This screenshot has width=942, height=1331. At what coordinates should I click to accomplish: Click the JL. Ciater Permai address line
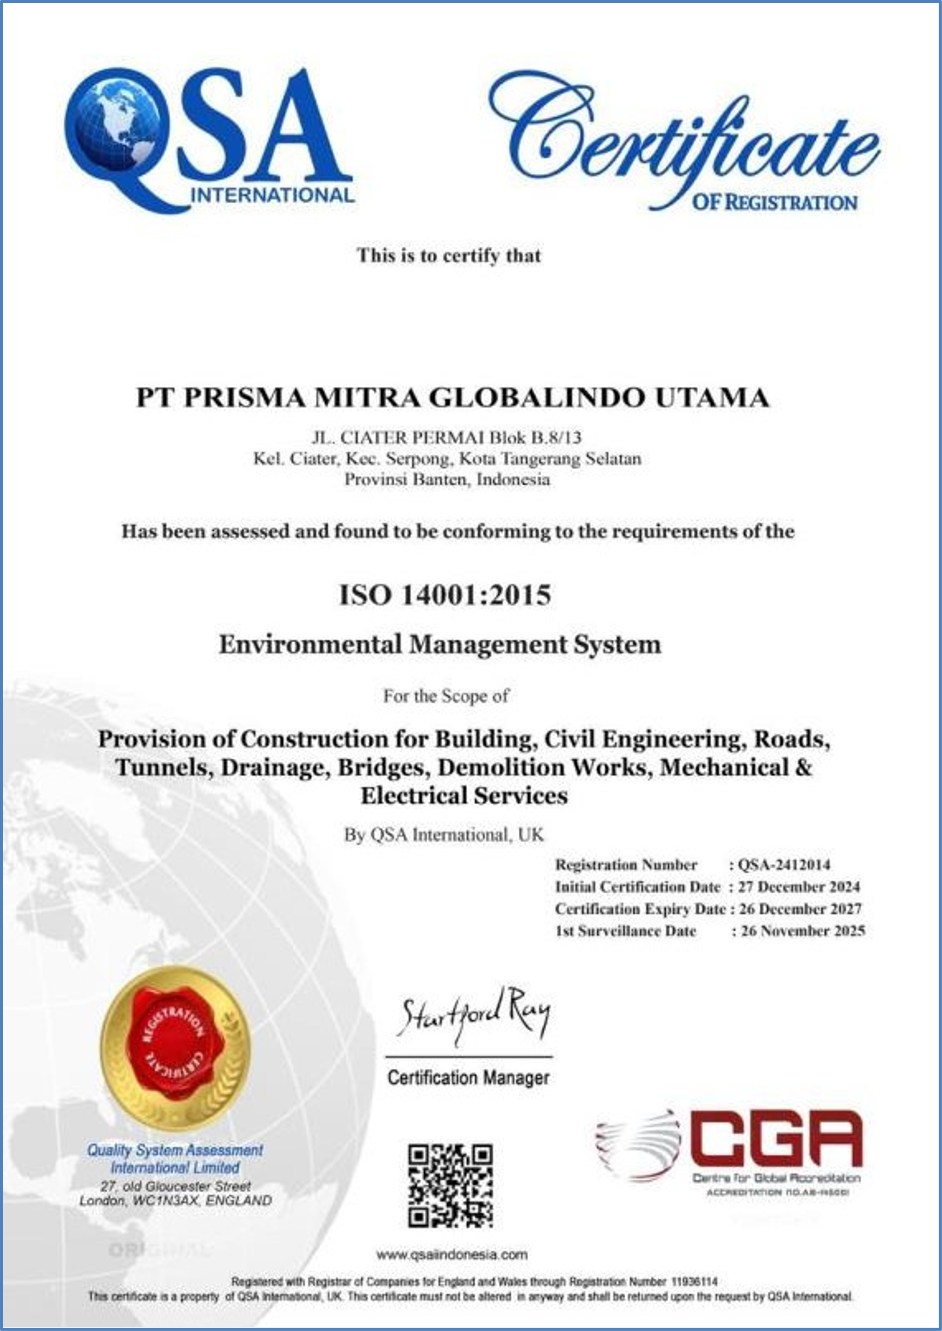pyautogui.click(x=446, y=437)
